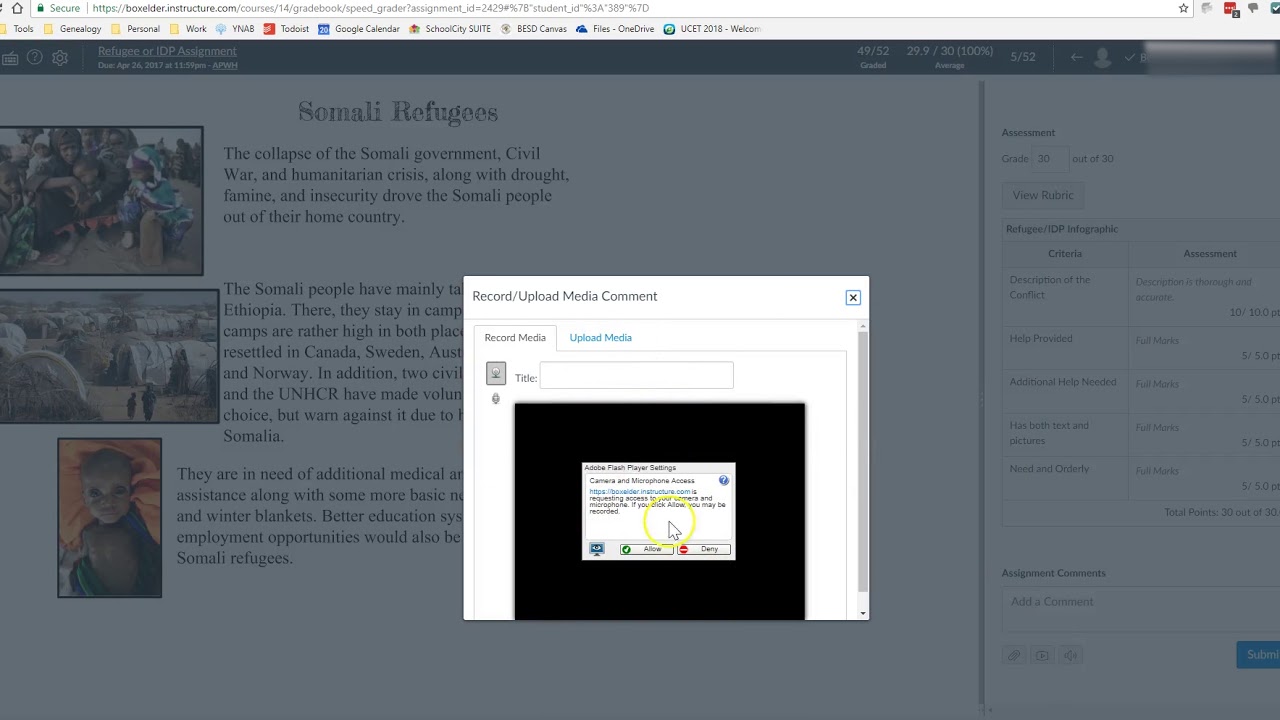Close the Record/Upload Media Comment dialog

[853, 298]
